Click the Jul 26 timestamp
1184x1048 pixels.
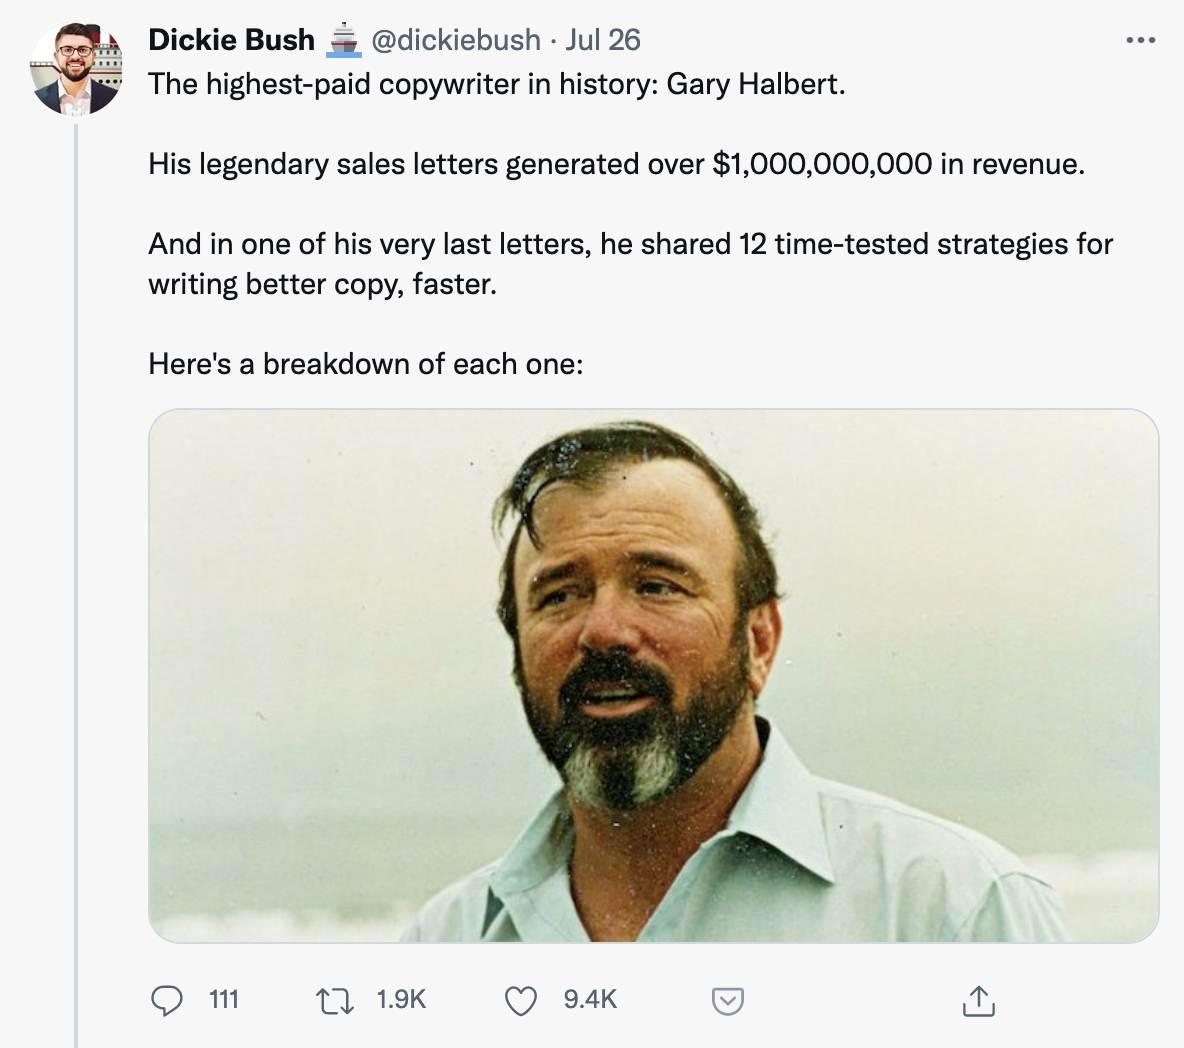click(602, 40)
